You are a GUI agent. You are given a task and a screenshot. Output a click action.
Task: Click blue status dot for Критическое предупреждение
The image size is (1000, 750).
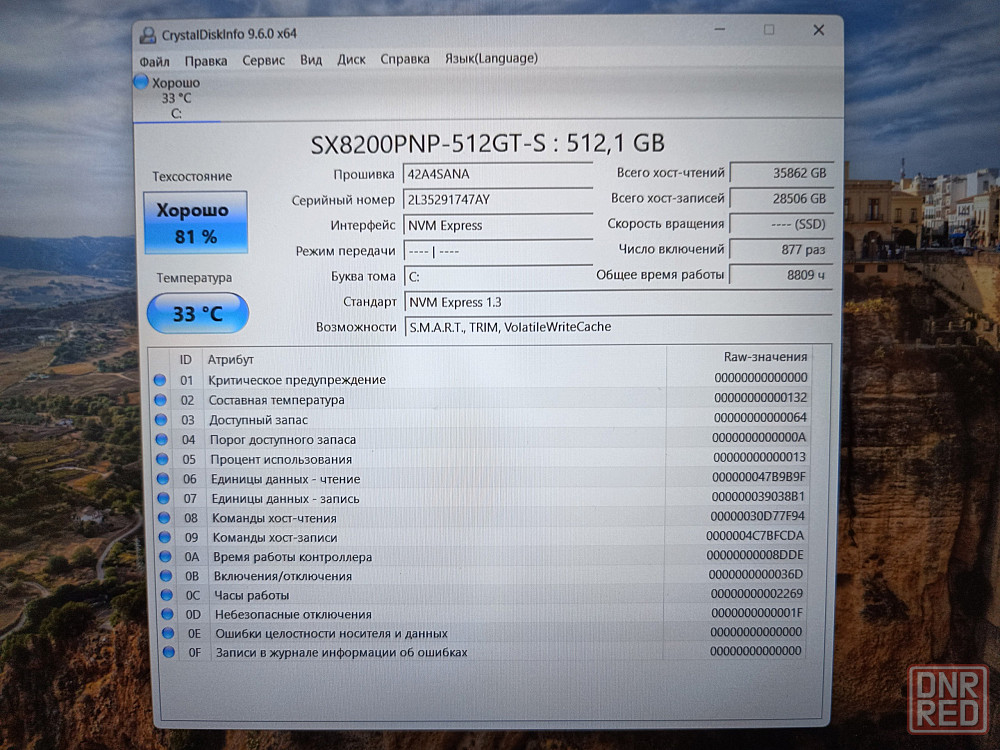pyautogui.click(x=160, y=380)
